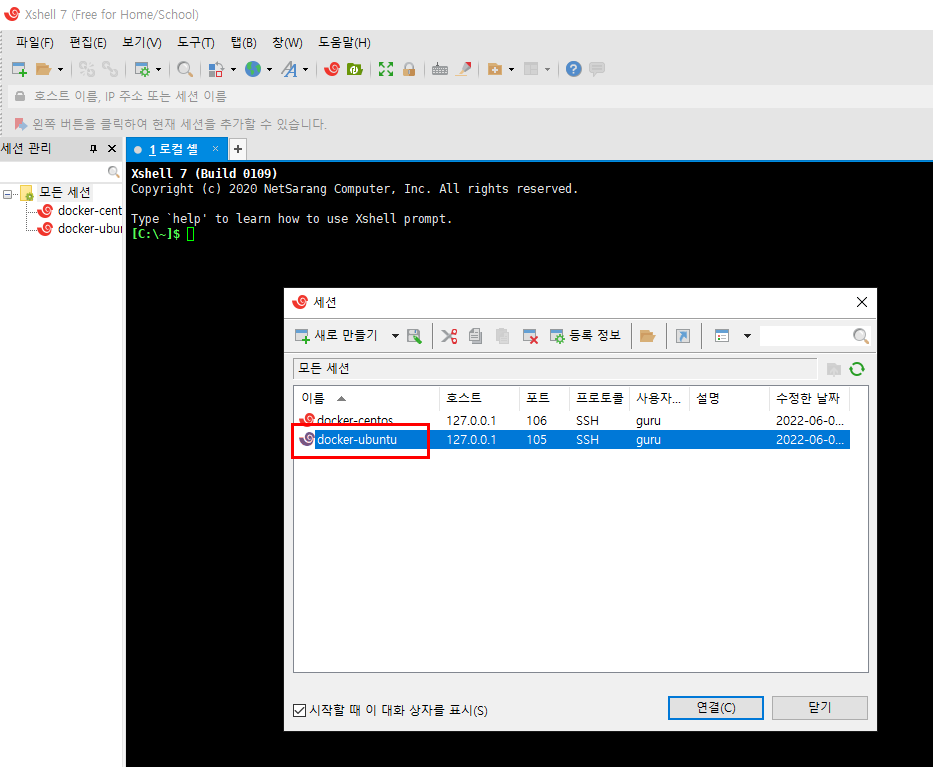The image size is (933, 767).
Task: Open the 보기(V) menu
Action: click(x=142, y=43)
